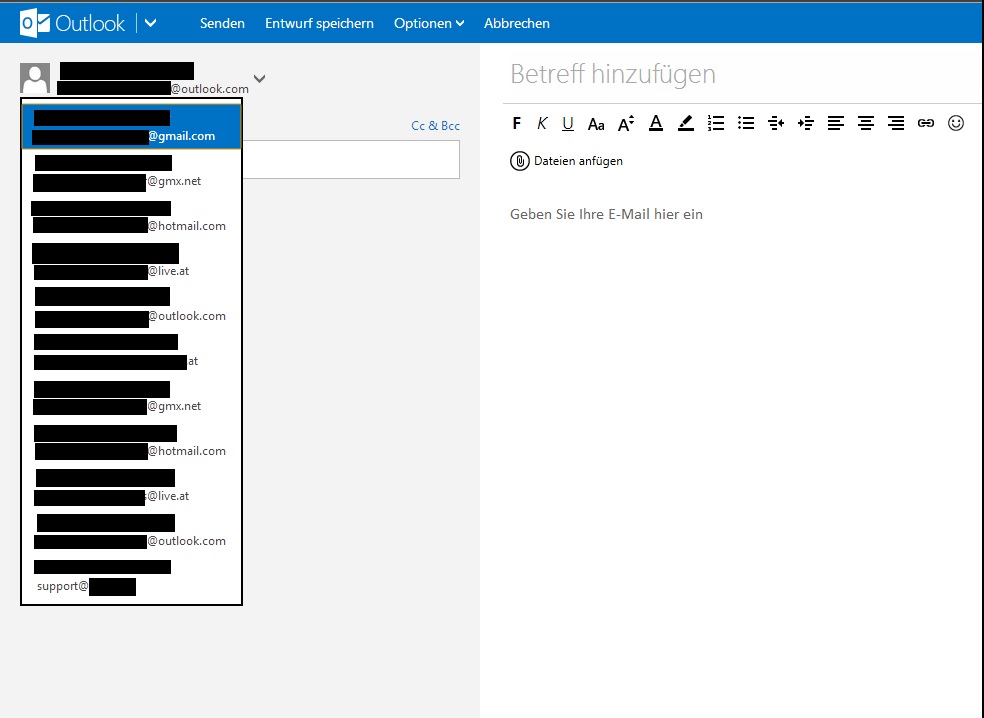Screen dimensions: 984x718
Task: Align text right
Action: pyautogui.click(x=896, y=123)
